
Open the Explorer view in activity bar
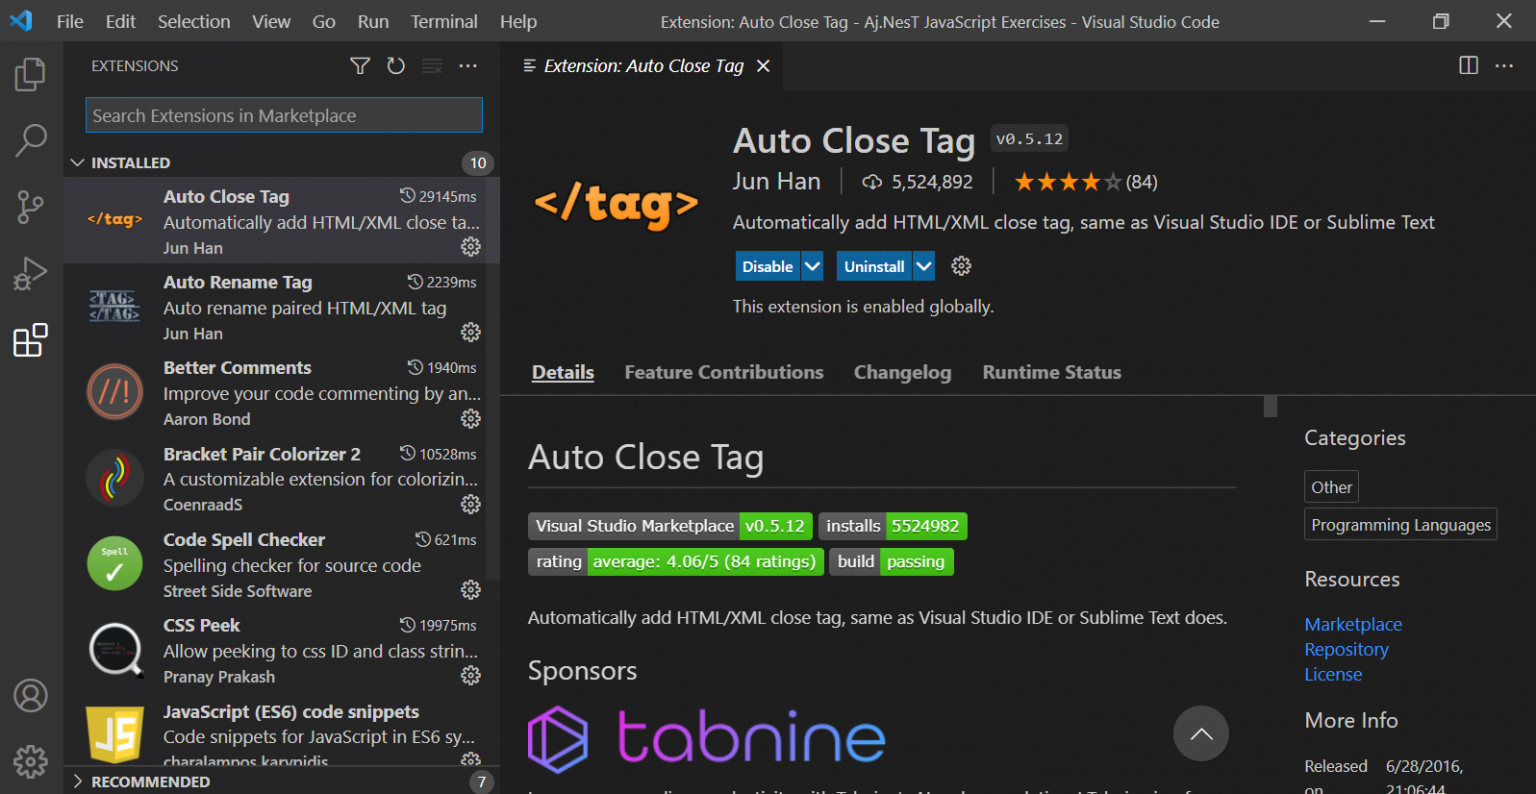[x=30, y=75]
